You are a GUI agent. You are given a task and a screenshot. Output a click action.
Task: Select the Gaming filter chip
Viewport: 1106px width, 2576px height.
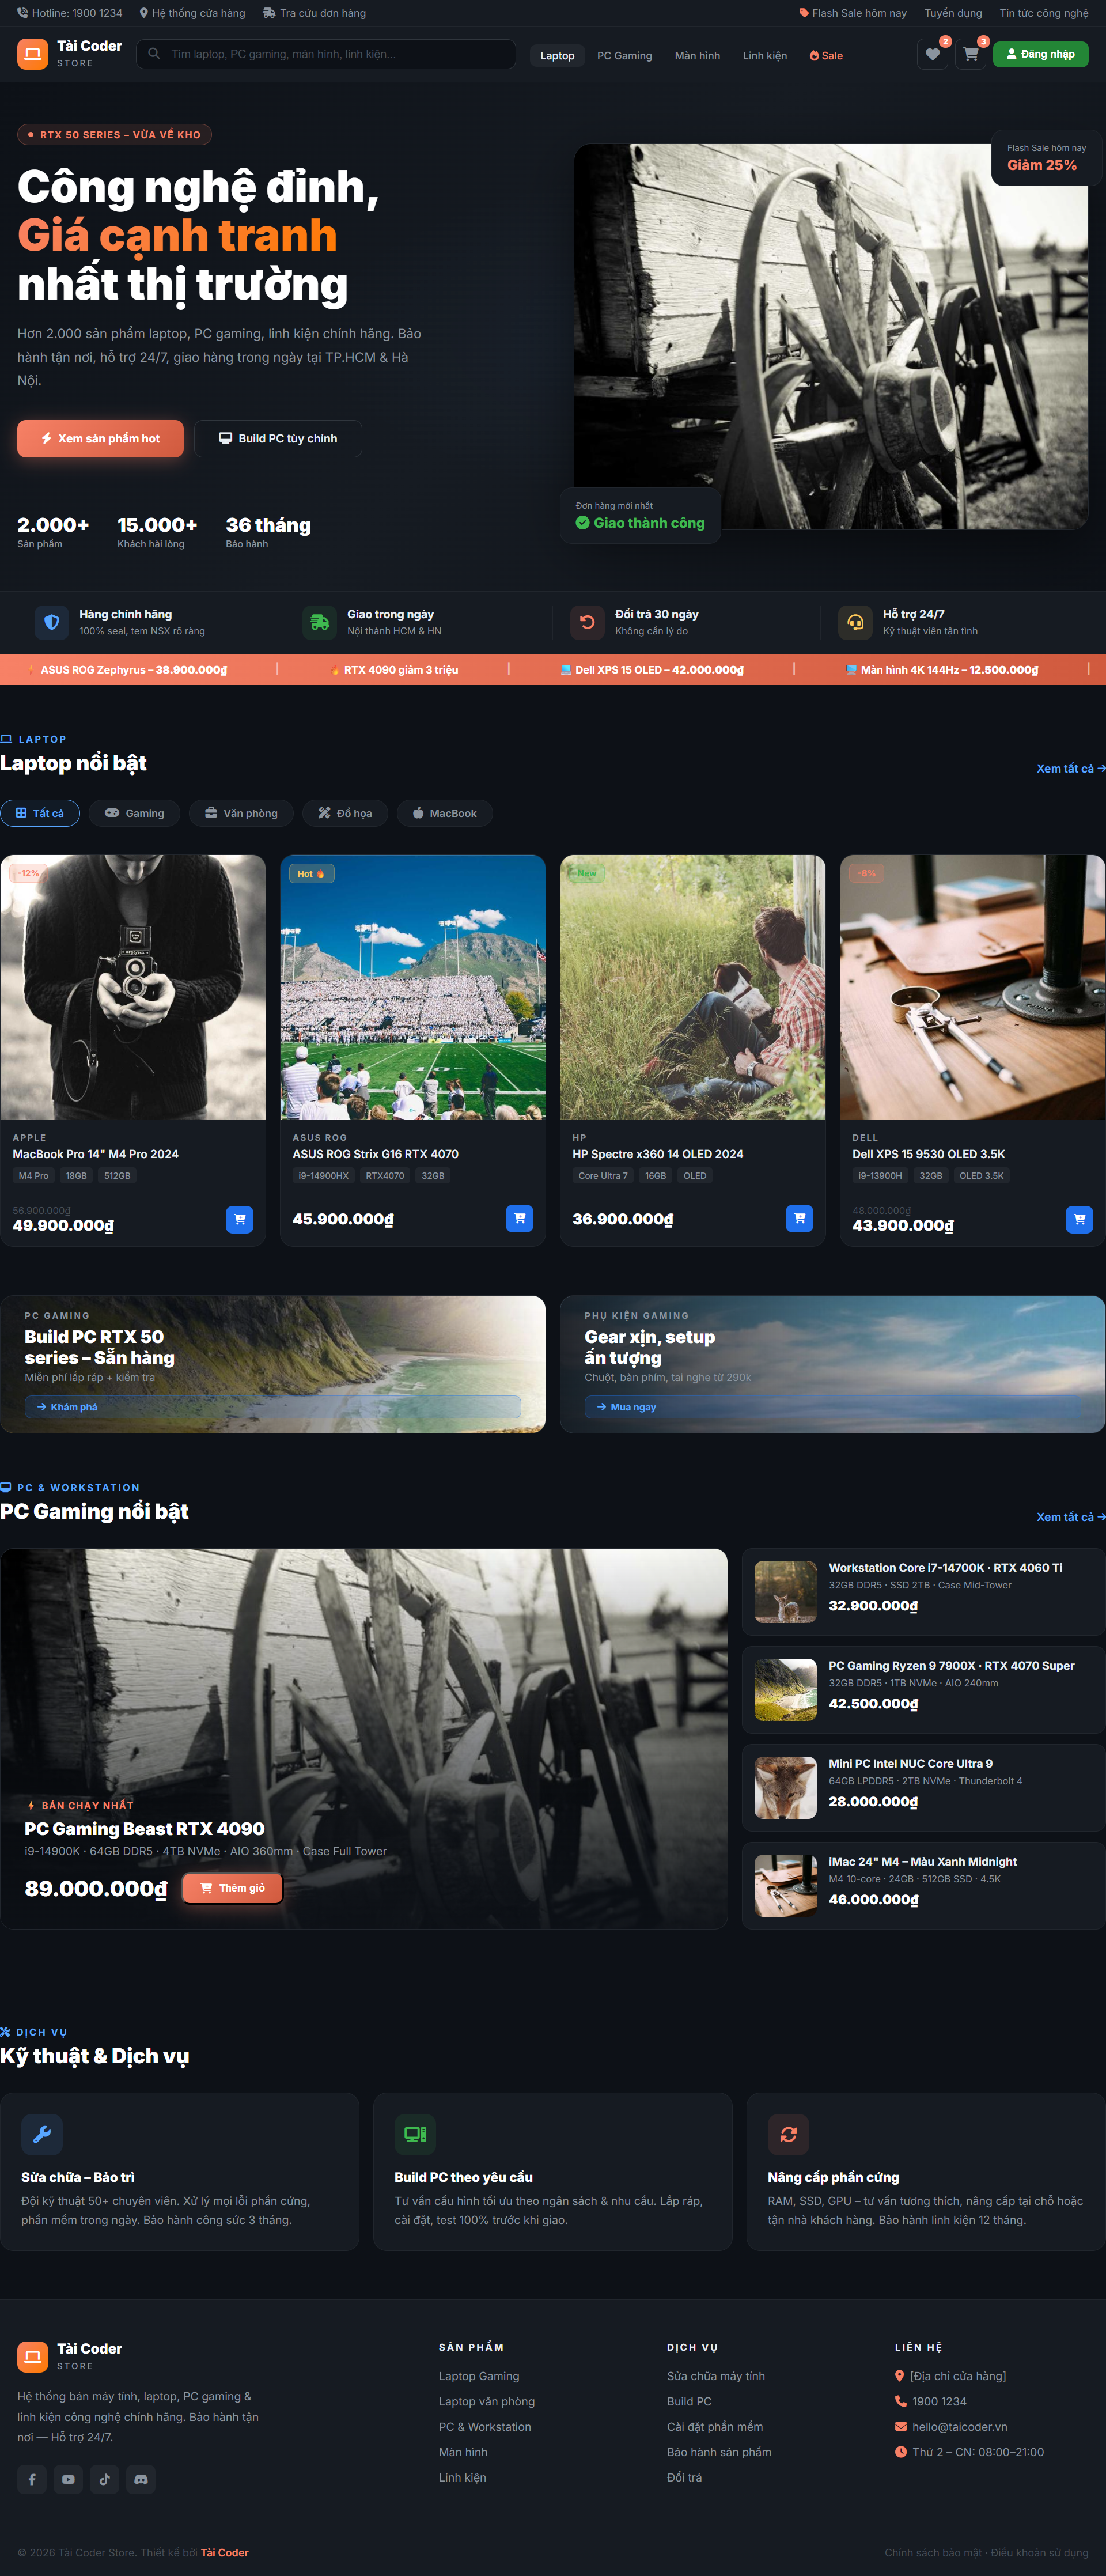click(x=134, y=813)
